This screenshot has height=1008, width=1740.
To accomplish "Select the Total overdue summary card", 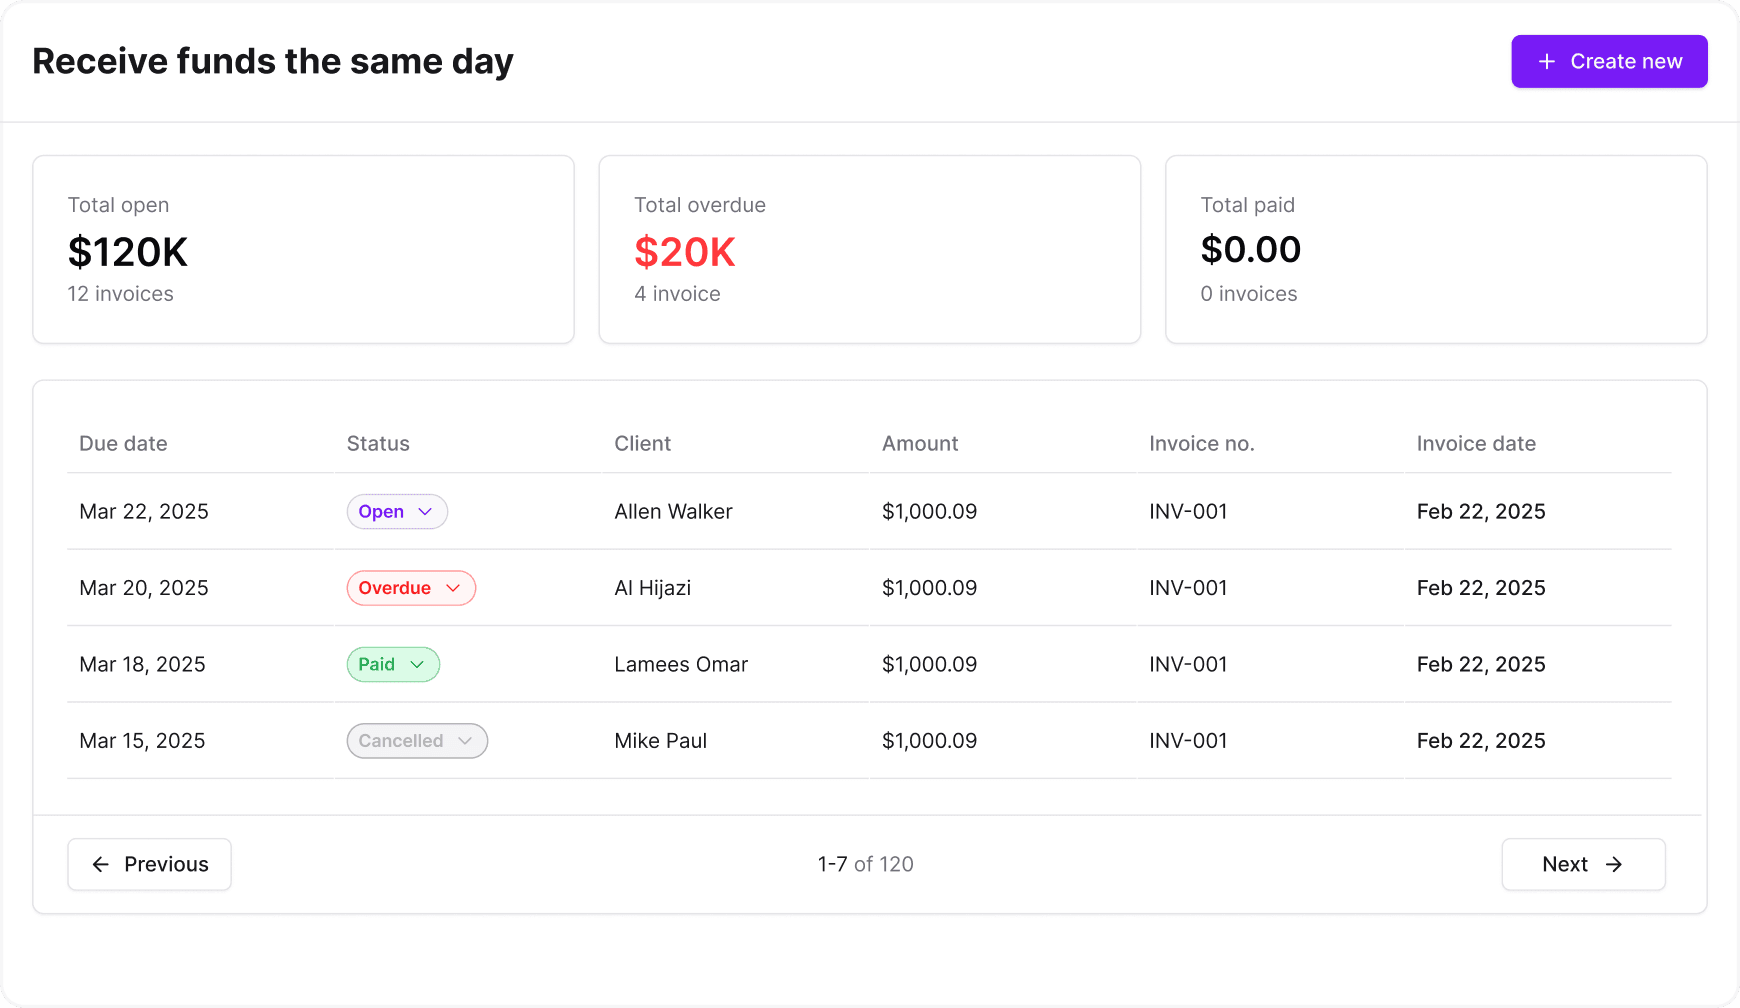I will [x=869, y=249].
